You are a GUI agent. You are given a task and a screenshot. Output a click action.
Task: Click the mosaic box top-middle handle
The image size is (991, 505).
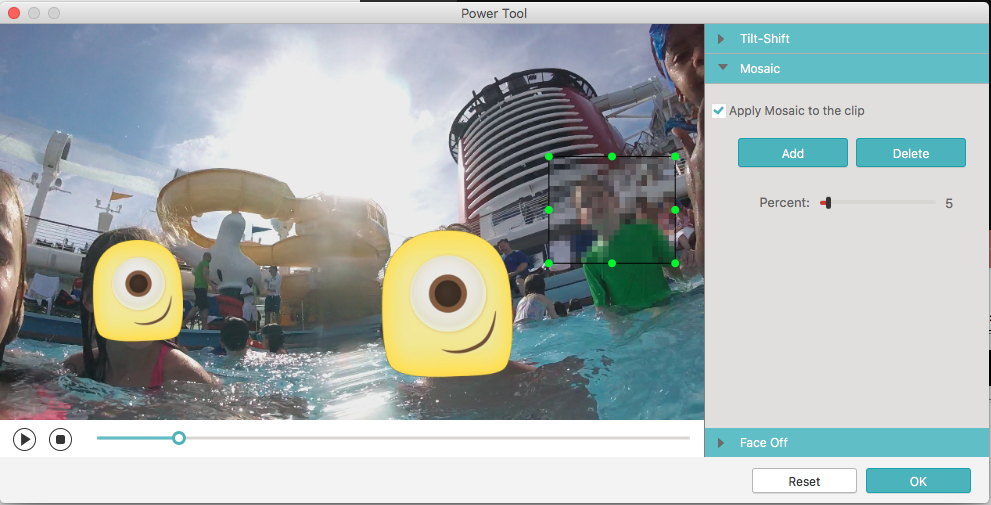tap(612, 156)
